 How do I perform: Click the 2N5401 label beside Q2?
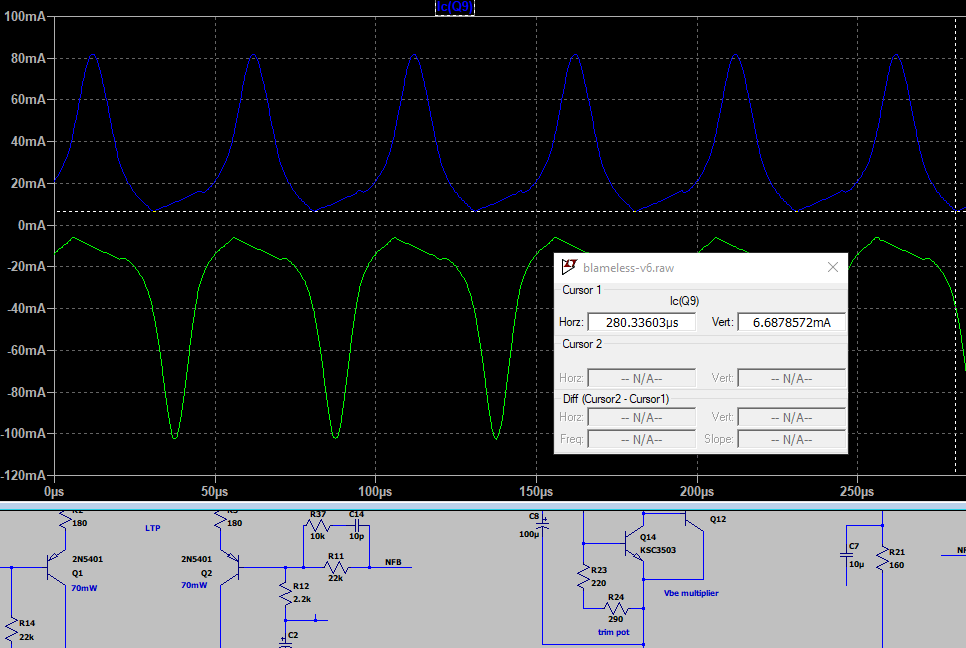tap(197, 559)
